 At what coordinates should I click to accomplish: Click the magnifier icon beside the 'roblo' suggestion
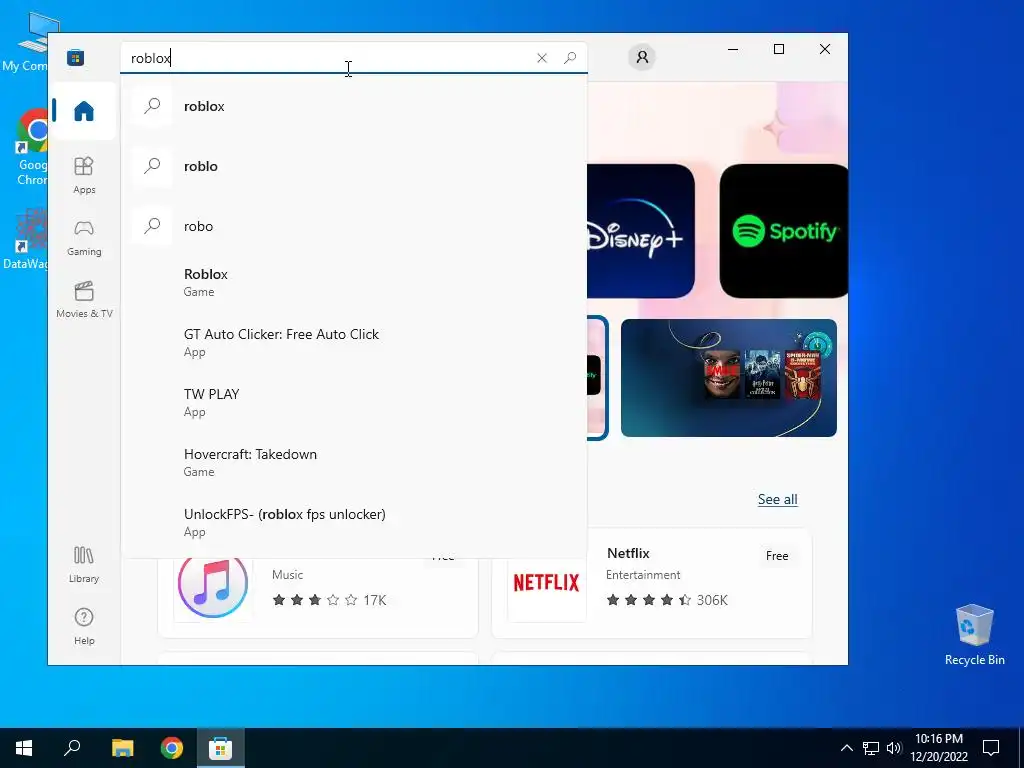click(152, 166)
